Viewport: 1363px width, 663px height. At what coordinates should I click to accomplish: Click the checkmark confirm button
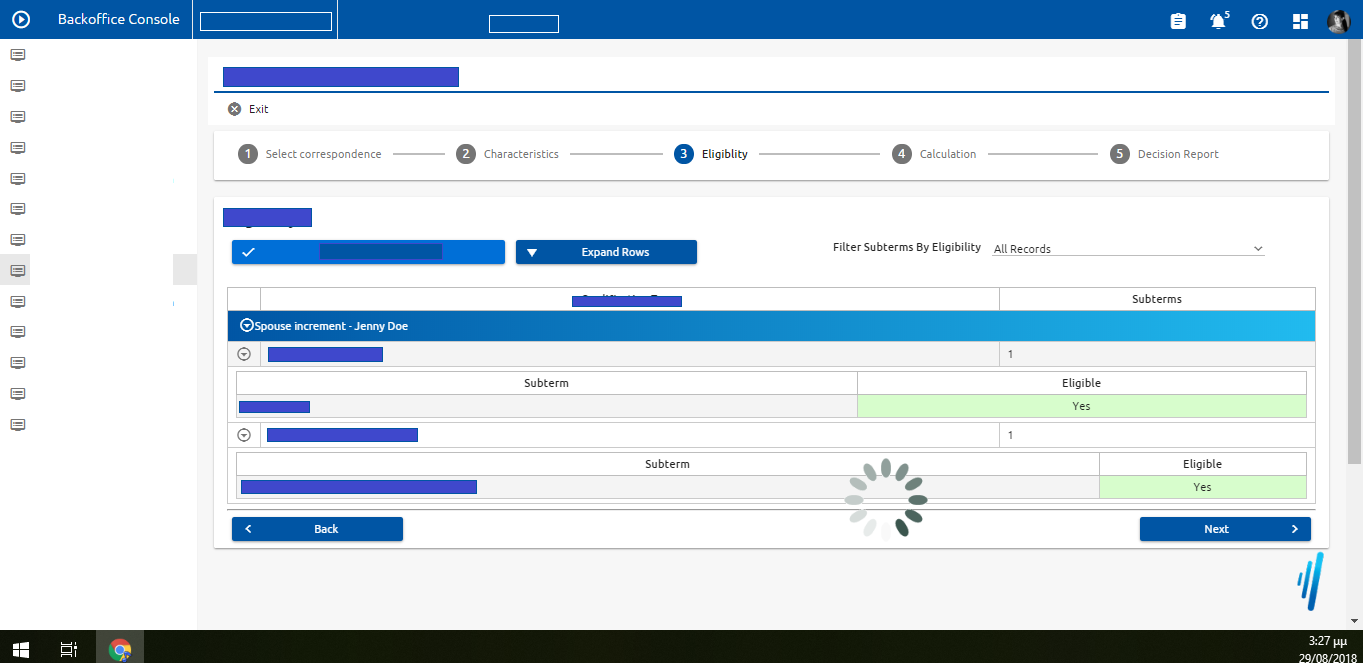[x=368, y=252]
